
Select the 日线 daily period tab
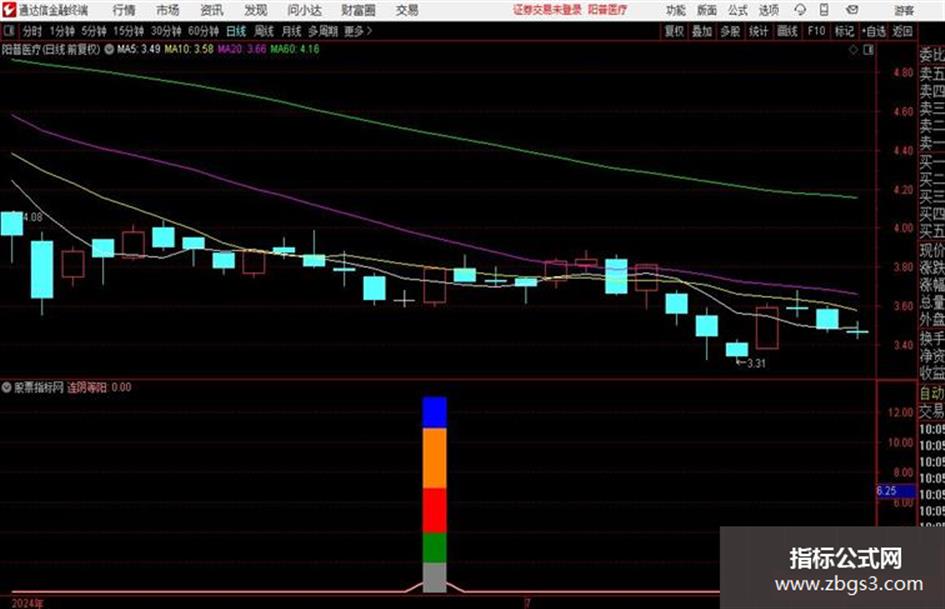pos(236,31)
